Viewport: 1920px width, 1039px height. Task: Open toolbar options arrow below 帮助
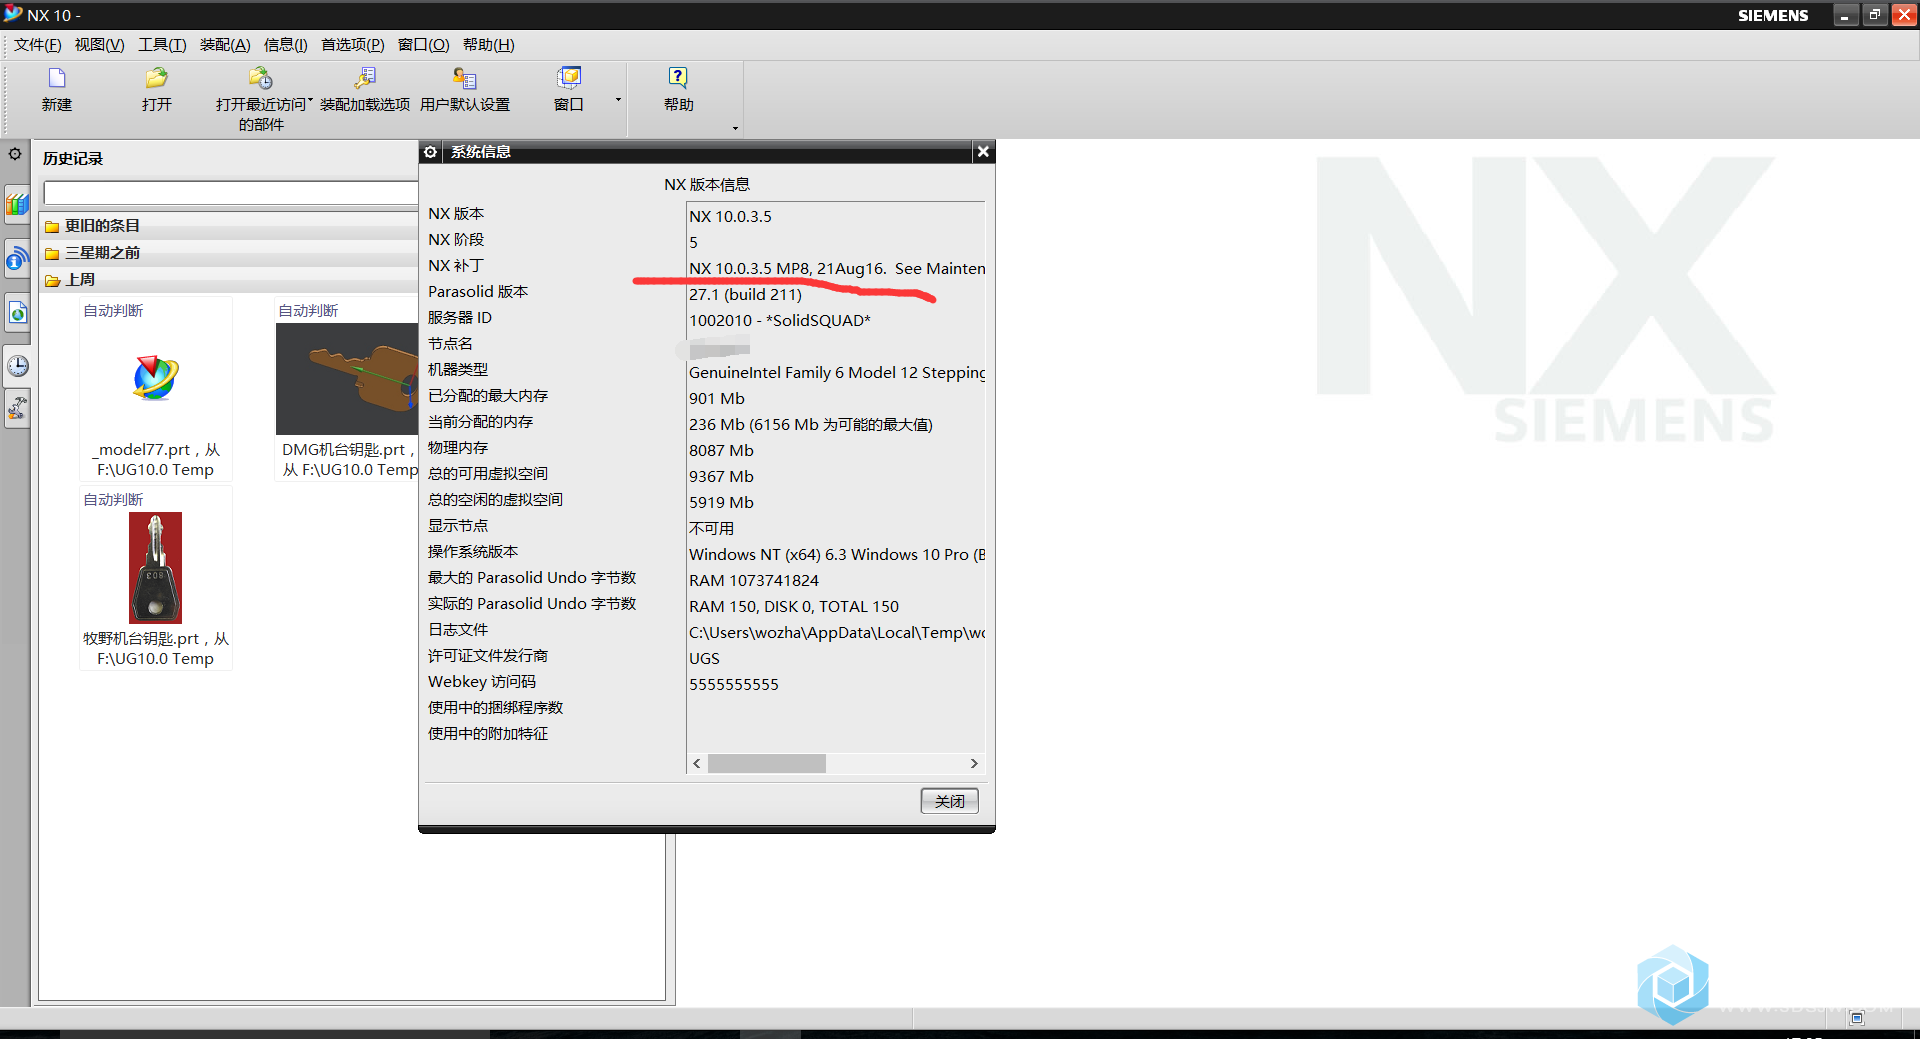pyautogui.click(x=735, y=128)
